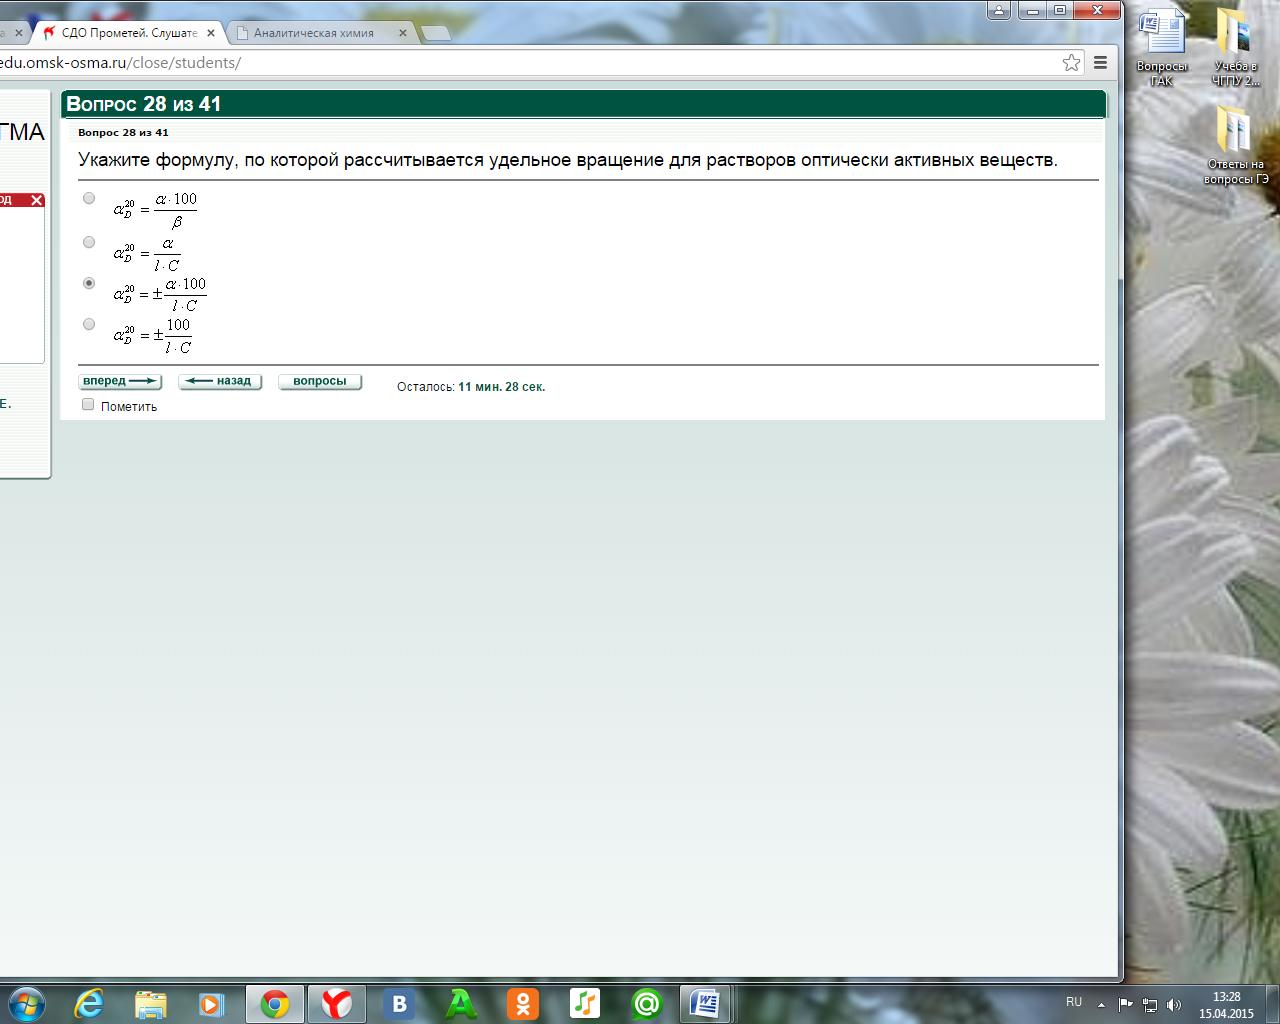Go forward with the вперед button
The width and height of the screenshot is (1280, 1024).
(x=120, y=381)
